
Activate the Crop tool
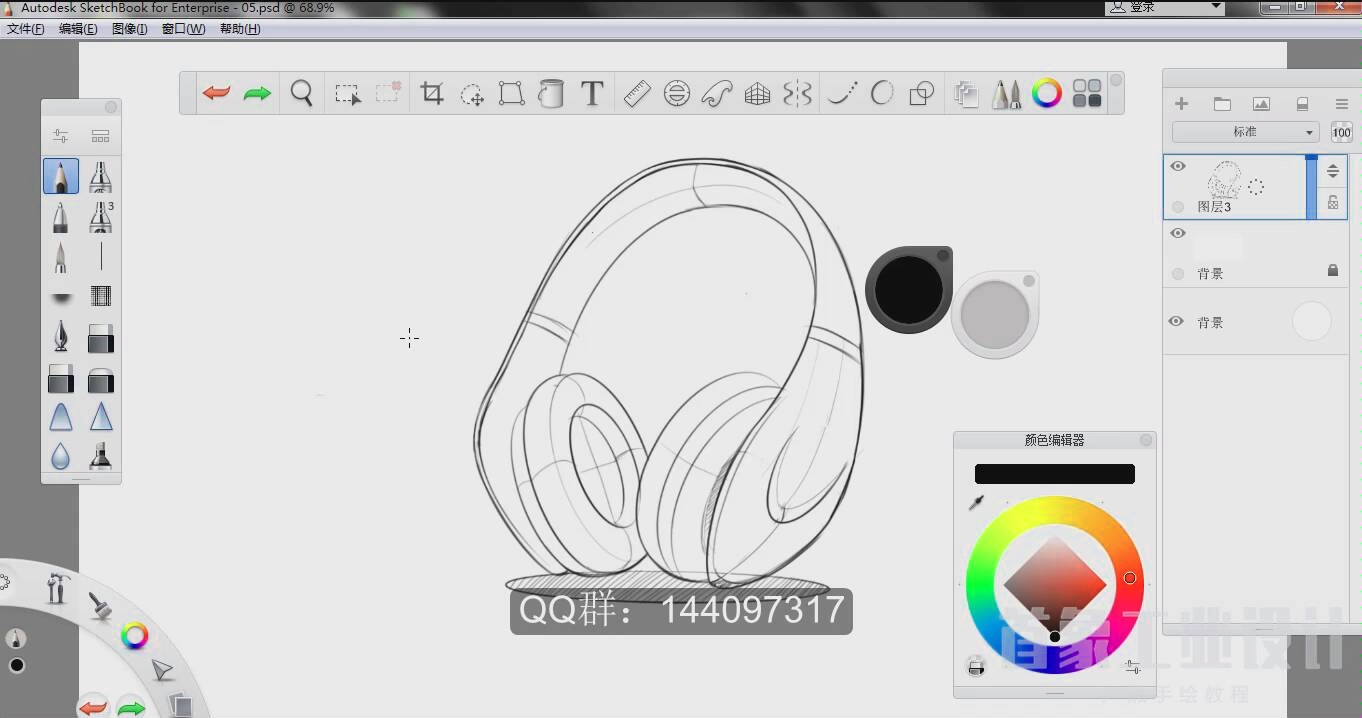[x=432, y=93]
